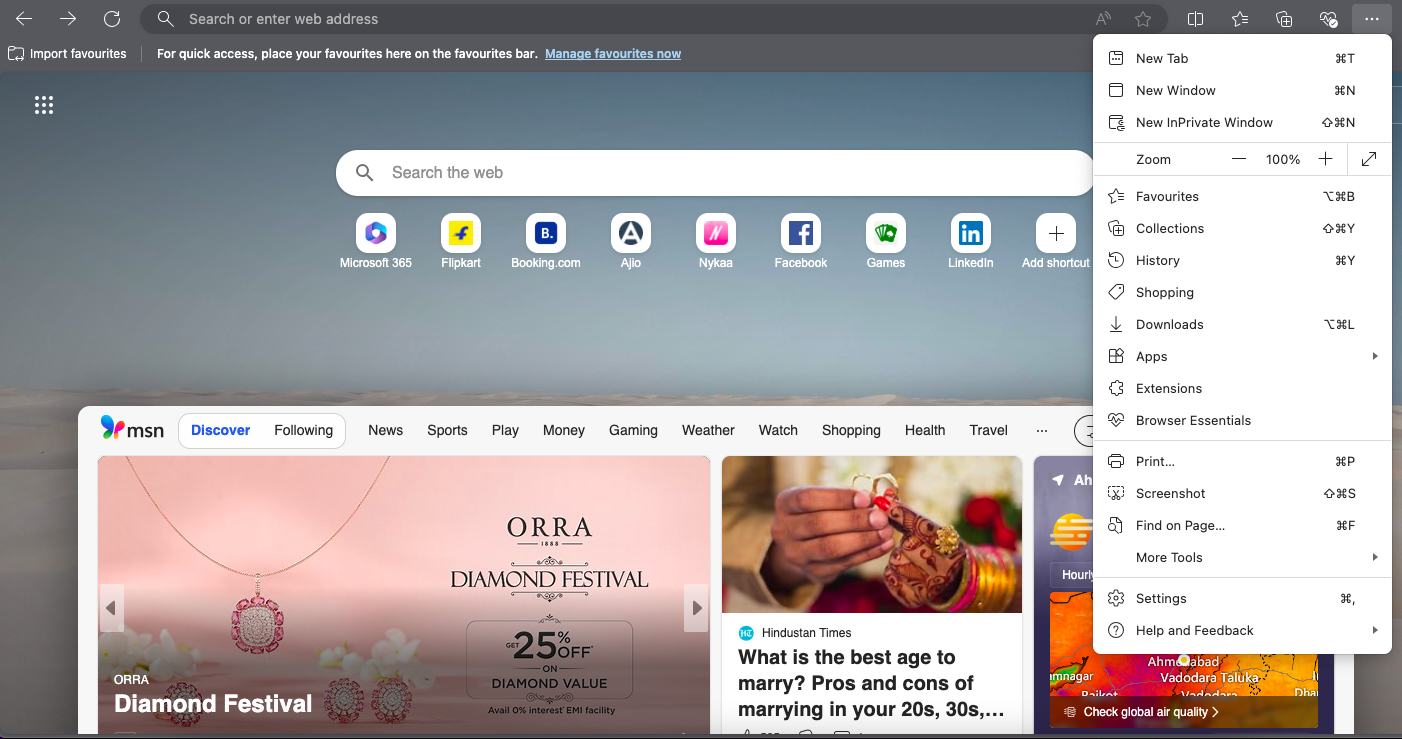Open the Microsoft 365 shortcut
Viewport: 1402px width, 739px height.
tap(376, 242)
